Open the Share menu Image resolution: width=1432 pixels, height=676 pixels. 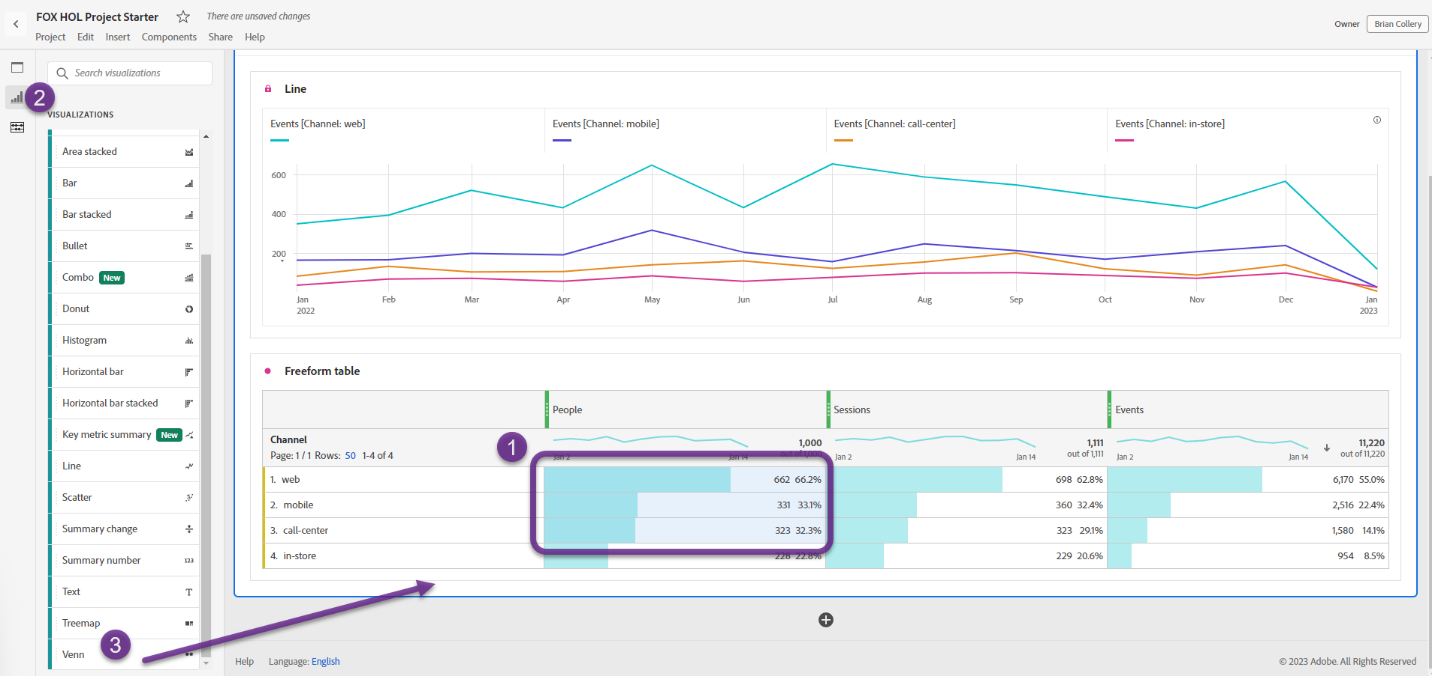(x=220, y=37)
